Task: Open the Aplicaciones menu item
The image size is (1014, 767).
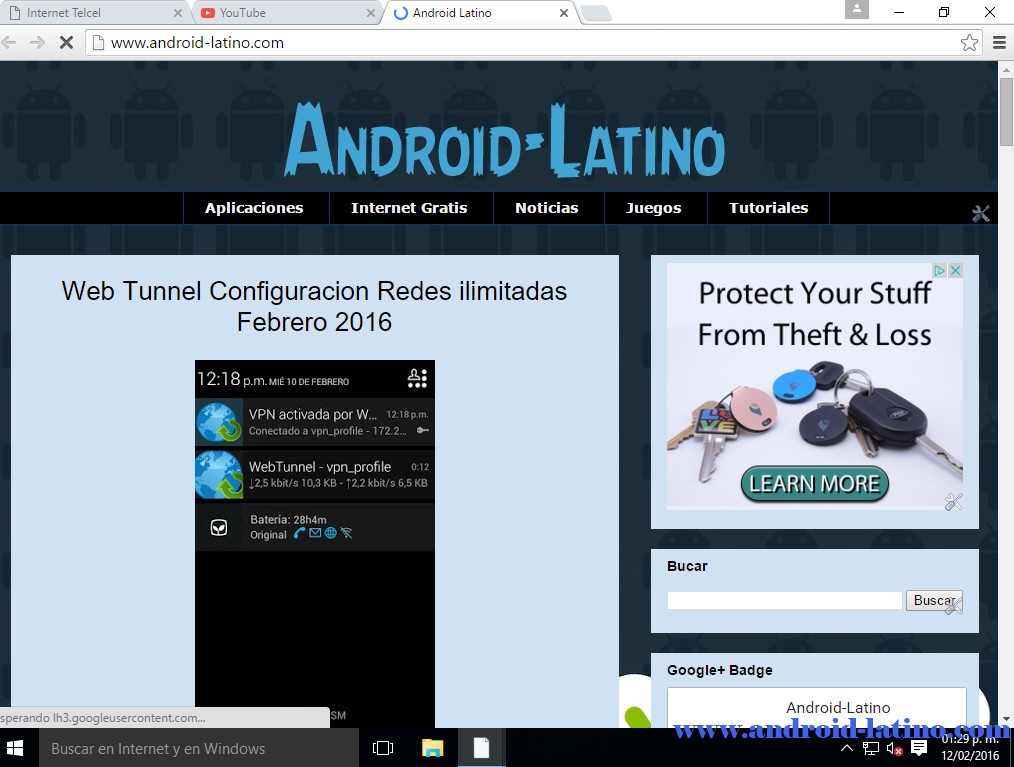Action: click(x=254, y=208)
